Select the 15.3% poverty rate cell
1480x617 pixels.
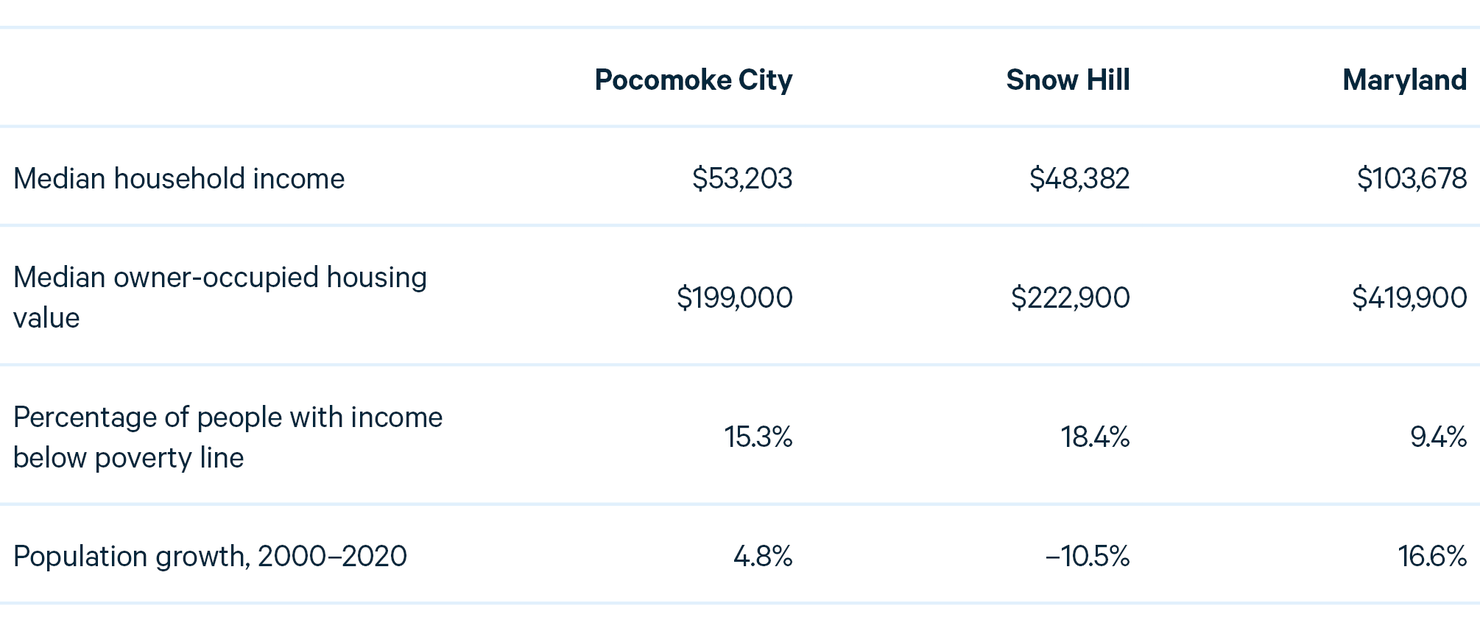coord(758,437)
